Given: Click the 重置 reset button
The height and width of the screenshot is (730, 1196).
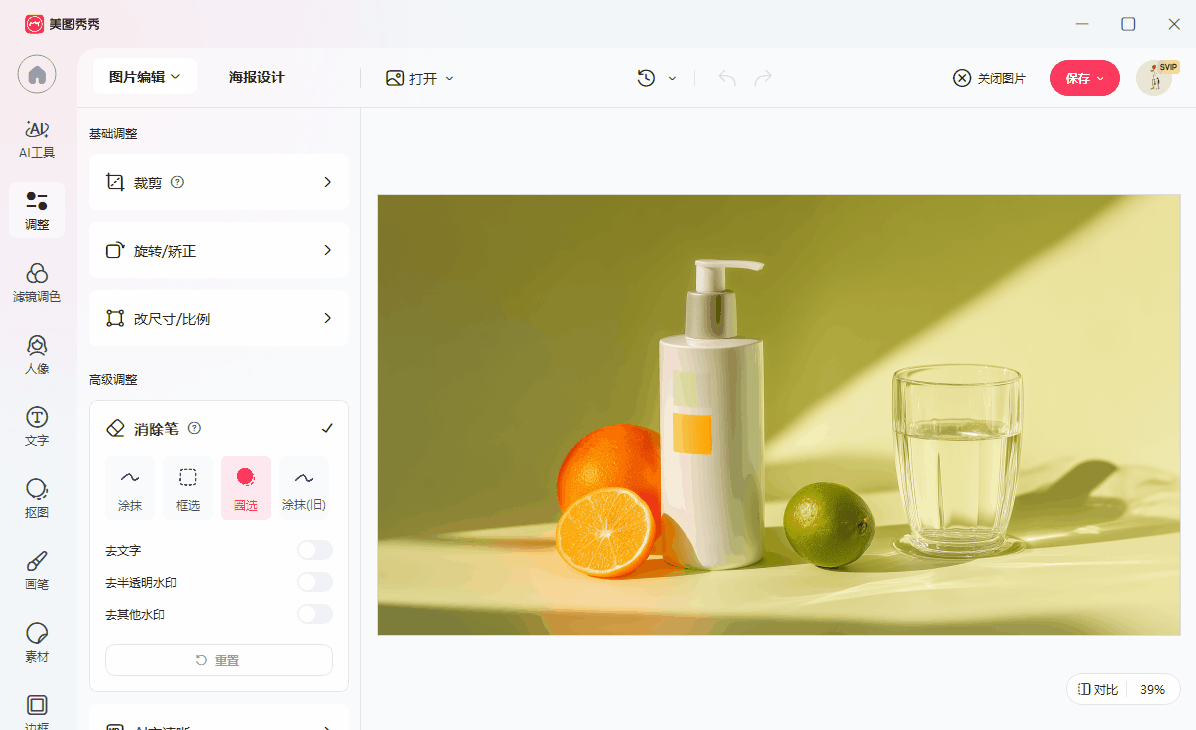Looking at the screenshot, I should pos(219,660).
